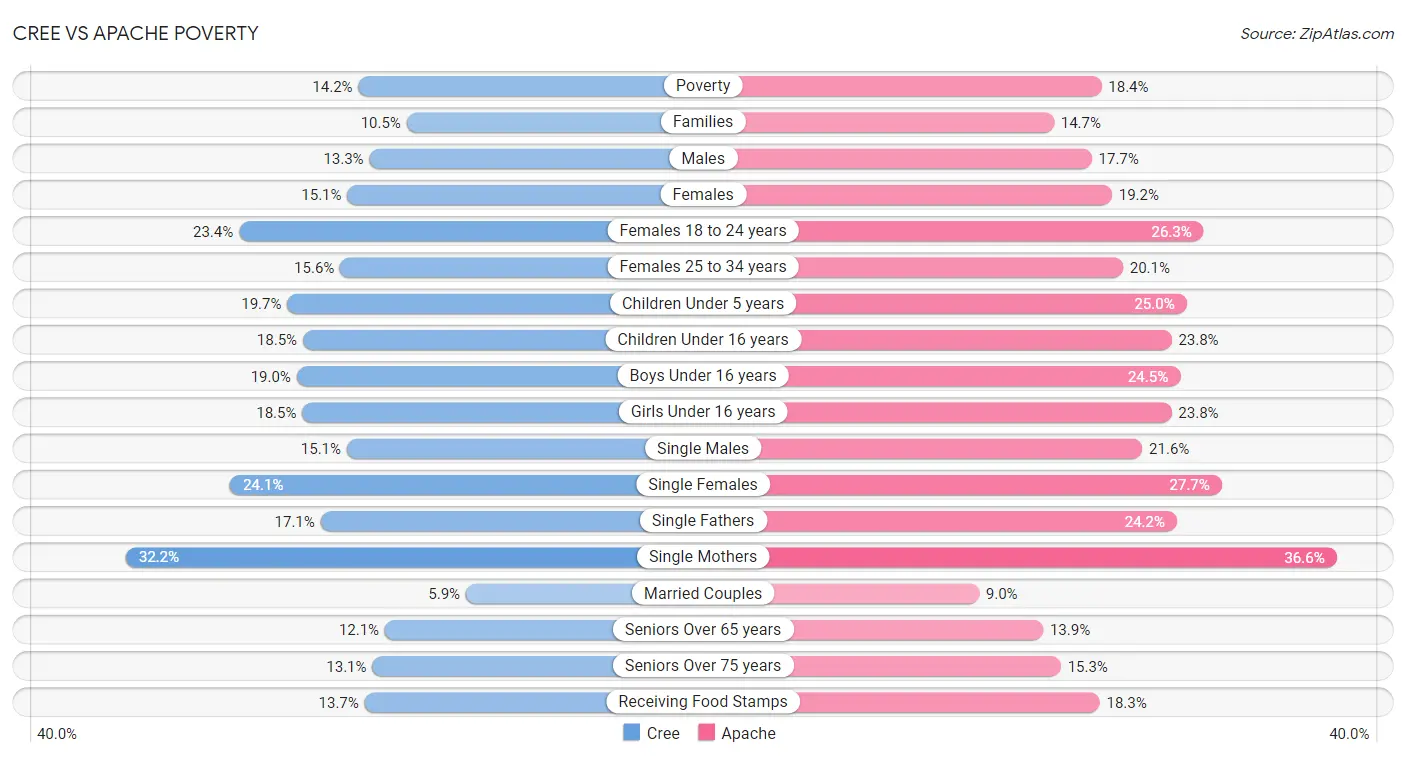
Task: Toggle the Apache legend color swatch
Action: [706, 733]
